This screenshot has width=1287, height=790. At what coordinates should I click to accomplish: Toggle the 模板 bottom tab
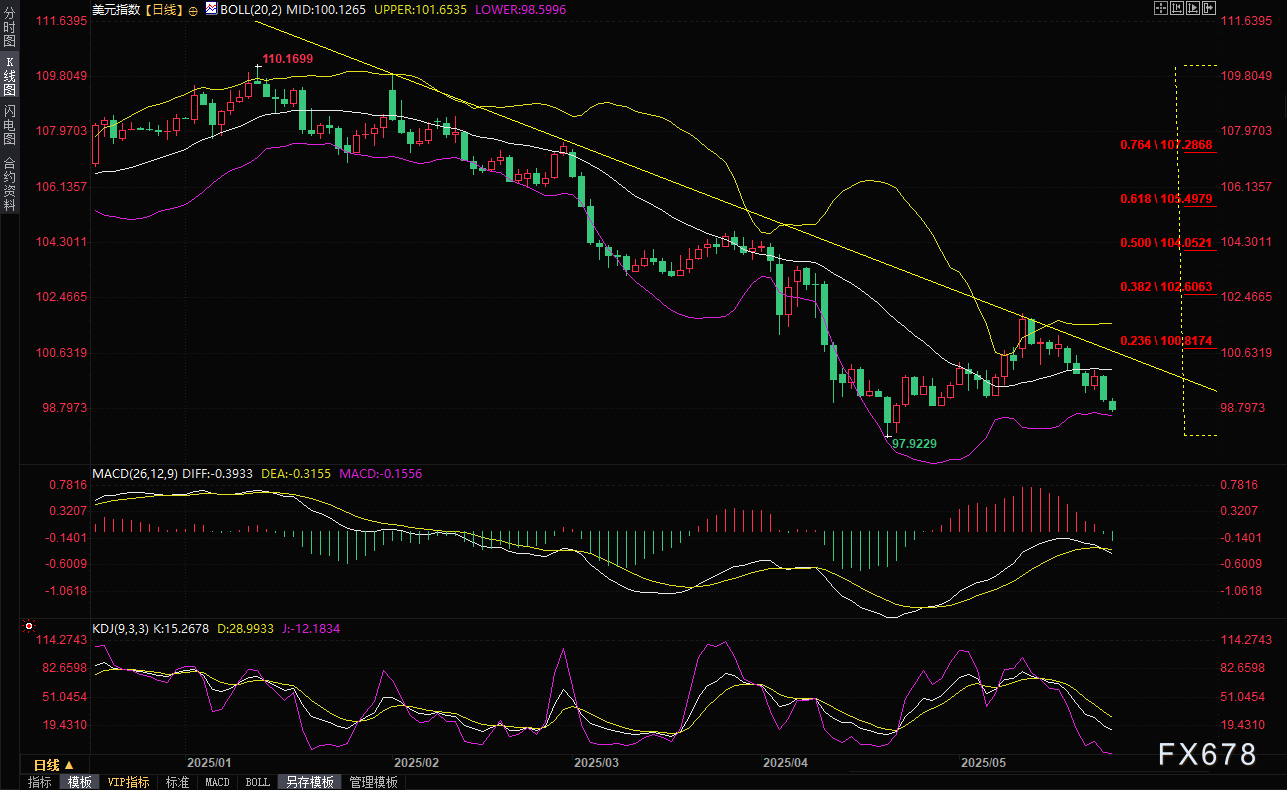pyautogui.click(x=79, y=782)
